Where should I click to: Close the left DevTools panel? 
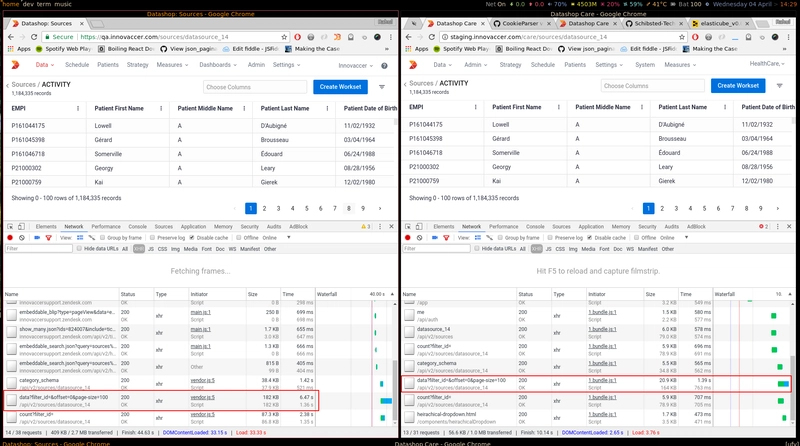click(x=391, y=227)
